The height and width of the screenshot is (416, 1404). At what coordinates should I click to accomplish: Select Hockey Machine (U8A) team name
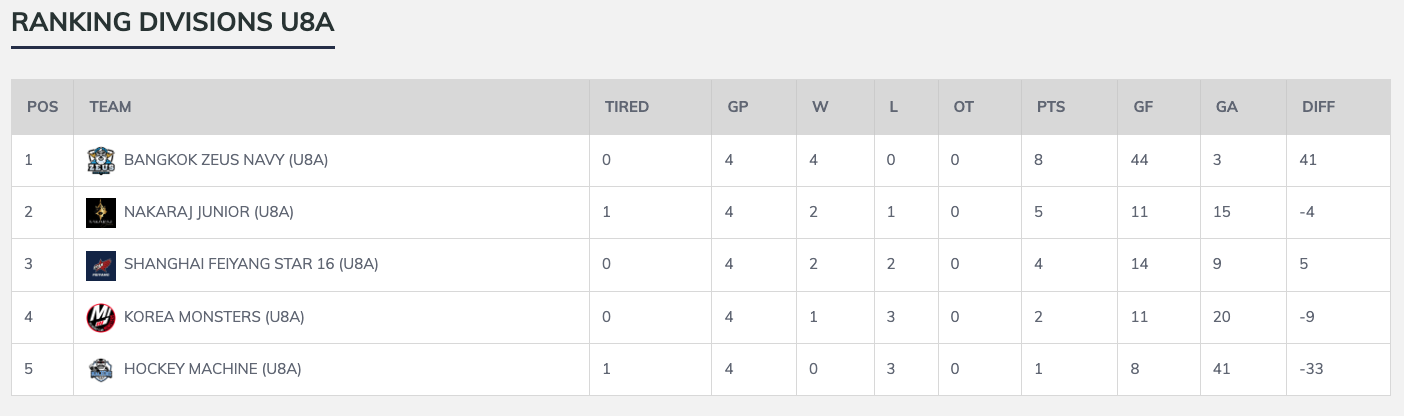pos(212,369)
